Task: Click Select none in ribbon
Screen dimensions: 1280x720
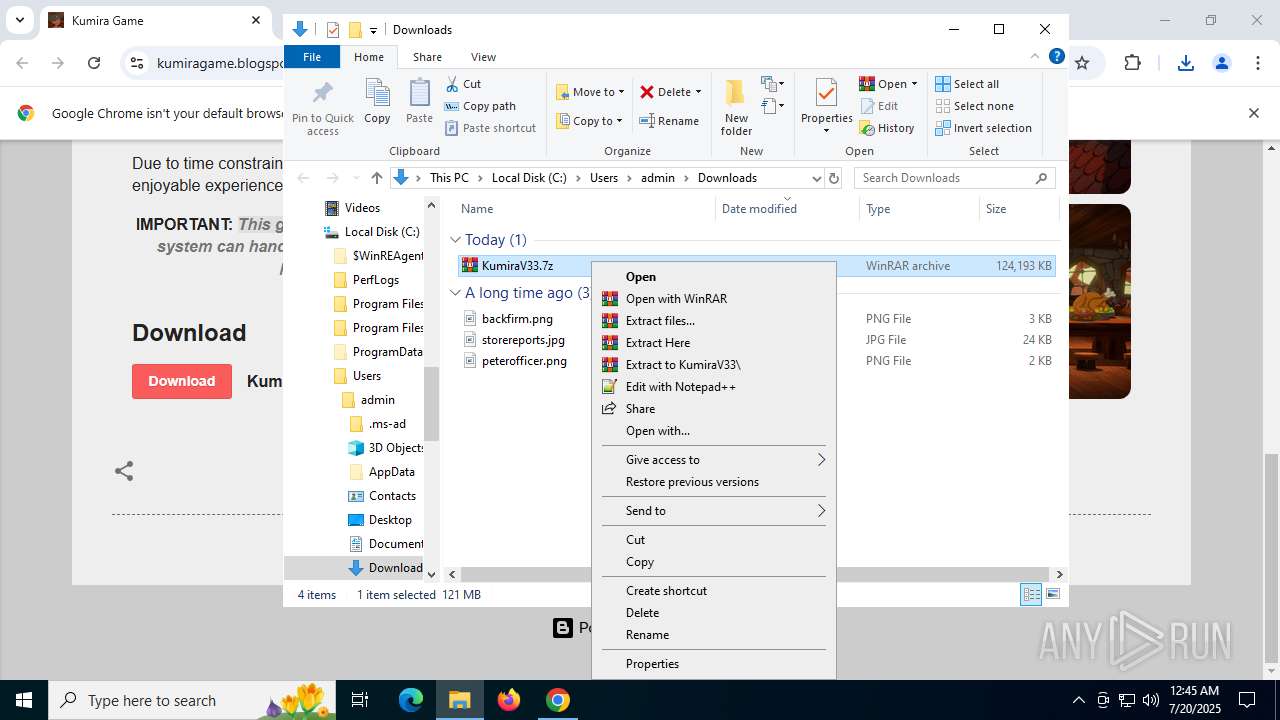Action: (x=975, y=106)
